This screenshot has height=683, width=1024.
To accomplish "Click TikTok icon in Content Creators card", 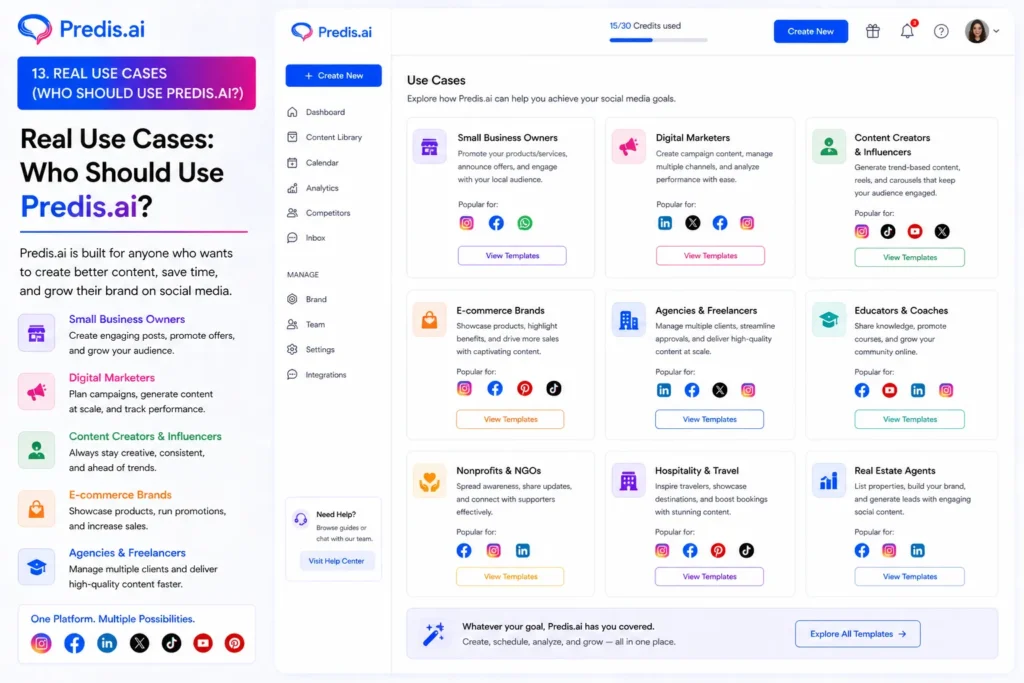I will [x=888, y=231].
